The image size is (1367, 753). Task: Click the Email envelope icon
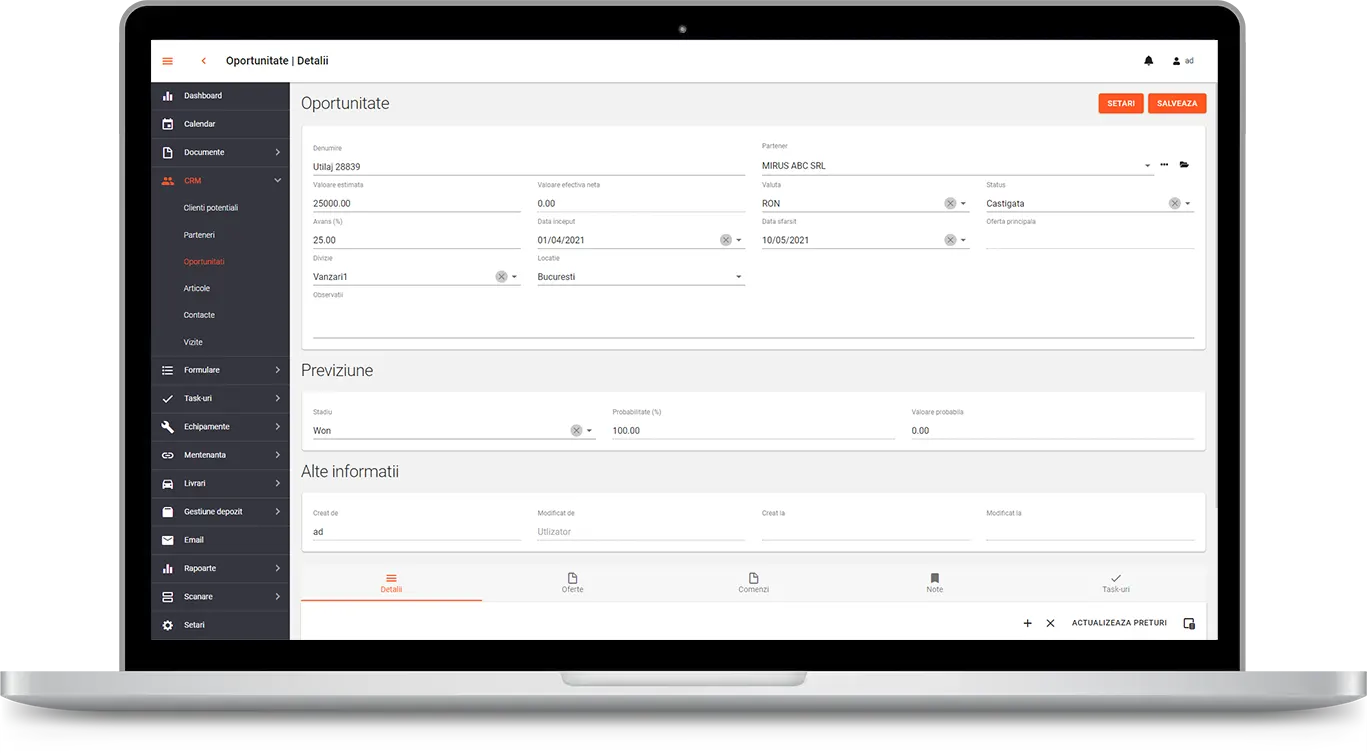click(x=167, y=540)
